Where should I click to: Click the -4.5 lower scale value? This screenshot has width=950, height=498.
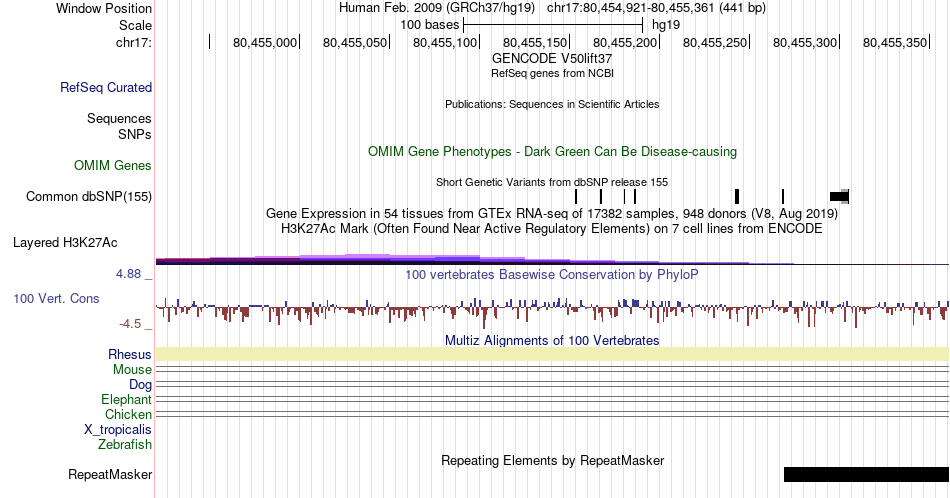tap(130, 324)
